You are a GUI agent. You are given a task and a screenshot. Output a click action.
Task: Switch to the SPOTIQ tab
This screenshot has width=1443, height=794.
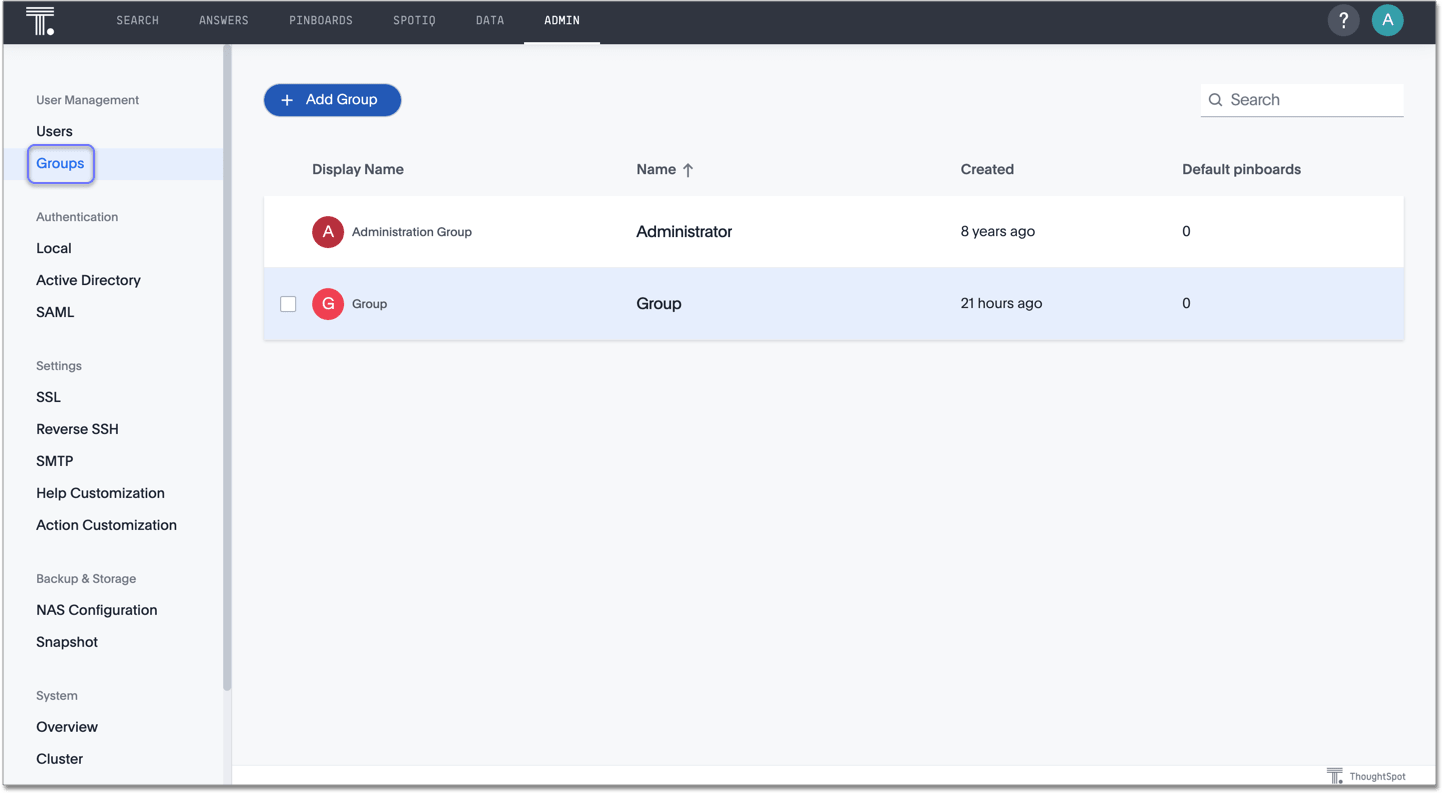414,20
